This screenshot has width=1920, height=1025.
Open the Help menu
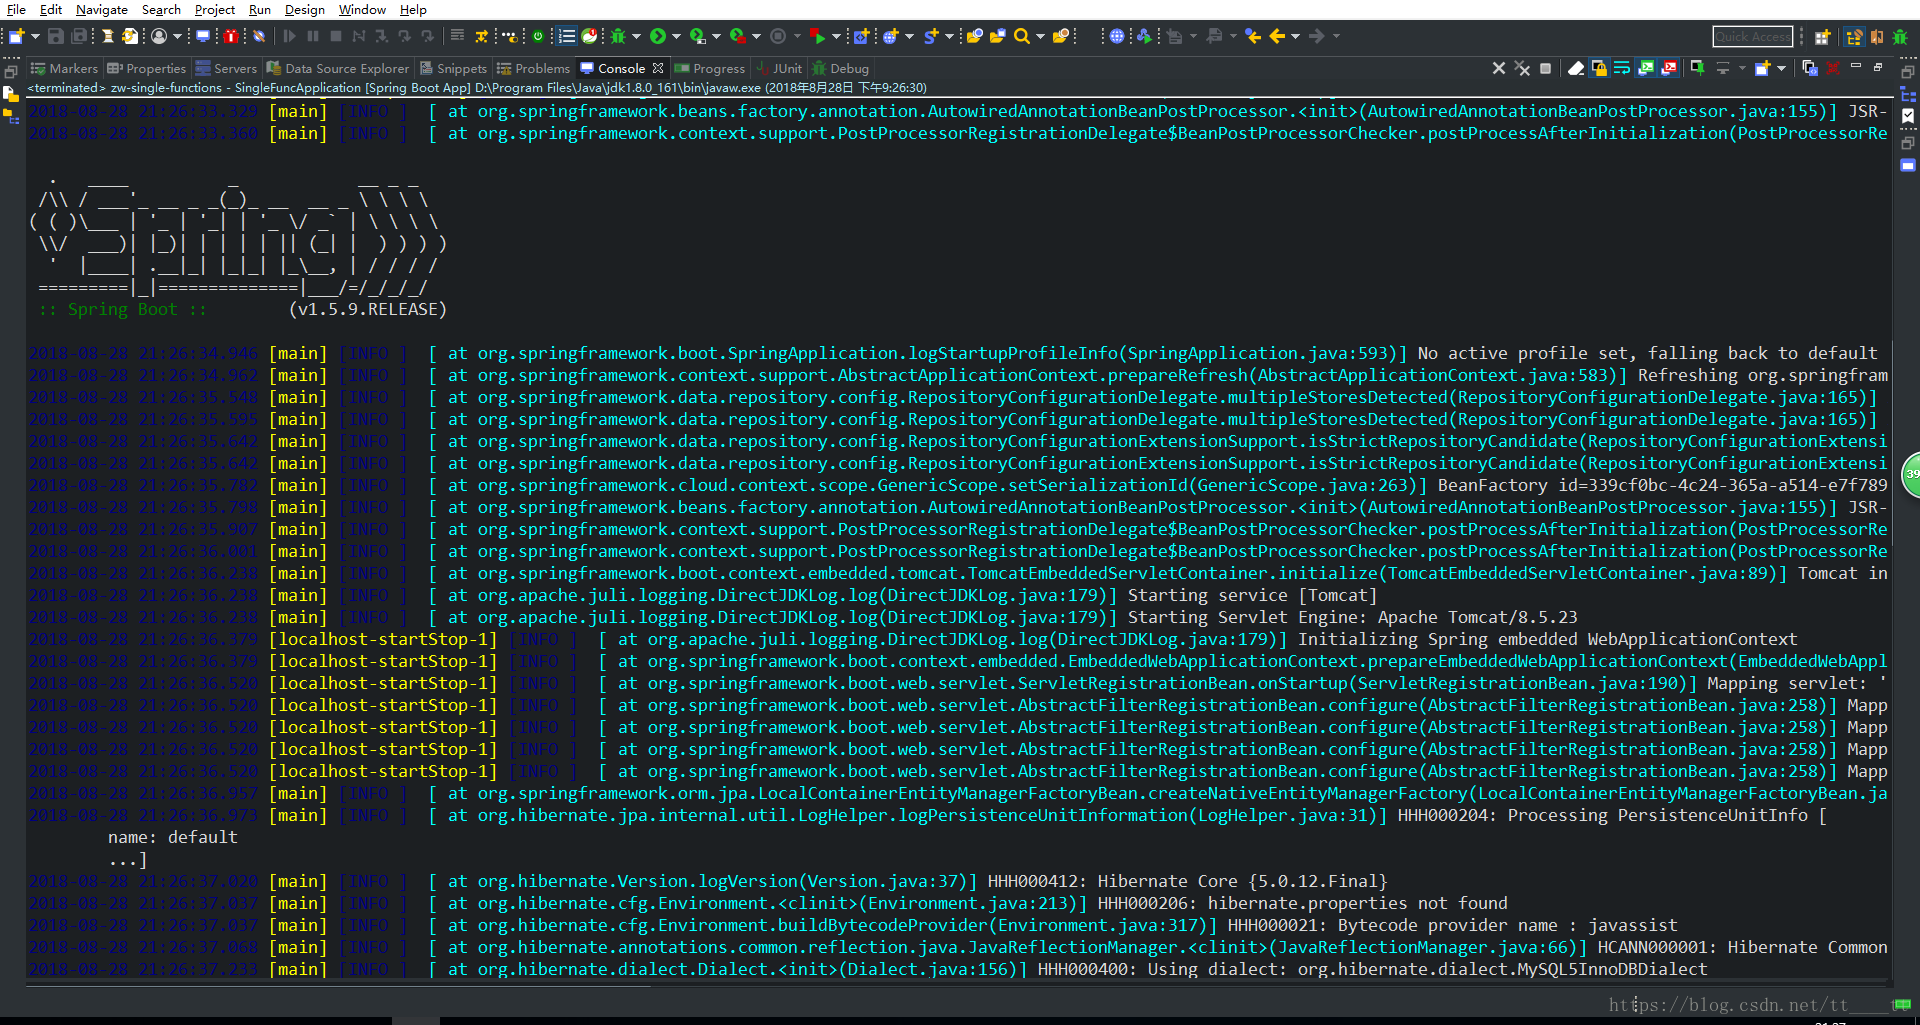[x=413, y=9]
